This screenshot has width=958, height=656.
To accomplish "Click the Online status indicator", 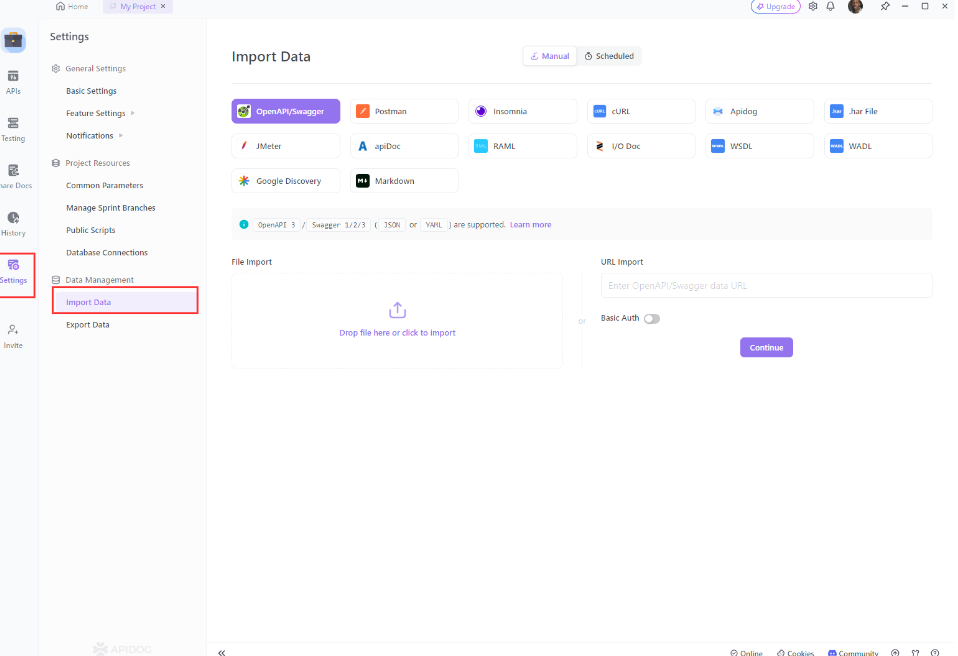I will (746, 653).
